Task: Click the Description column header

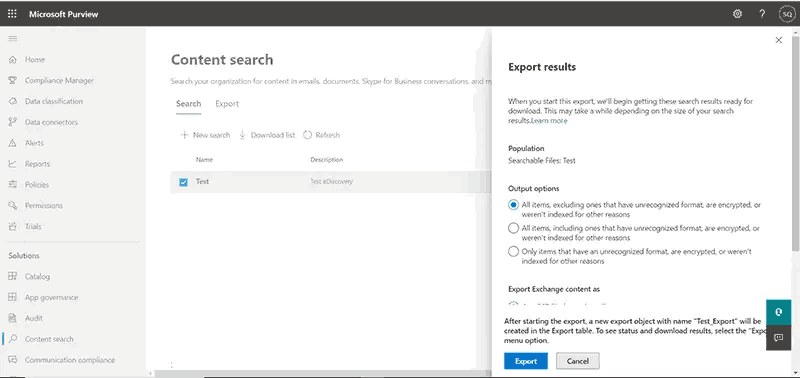Action: click(x=327, y=160)
